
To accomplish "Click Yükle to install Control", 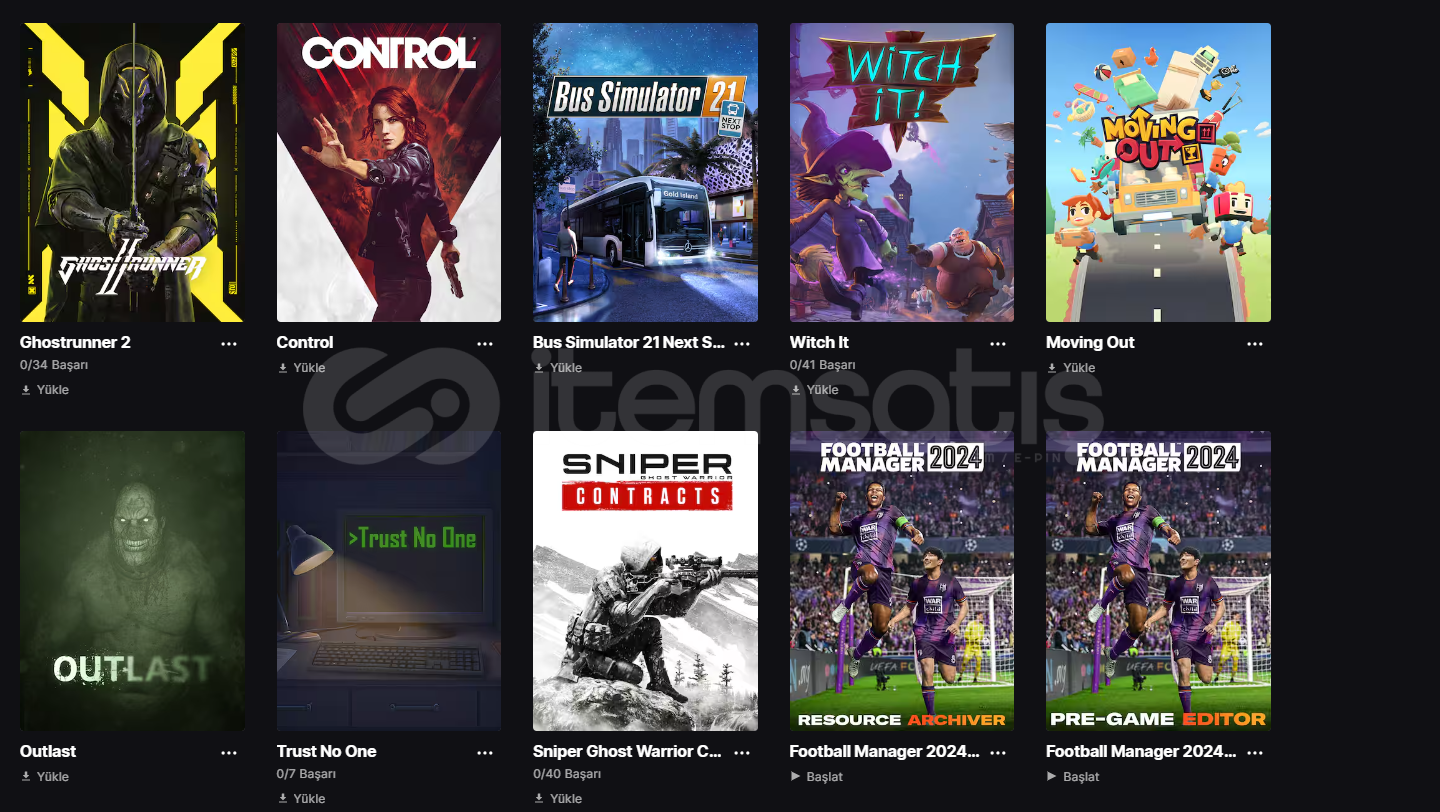I will coord(302,368).
